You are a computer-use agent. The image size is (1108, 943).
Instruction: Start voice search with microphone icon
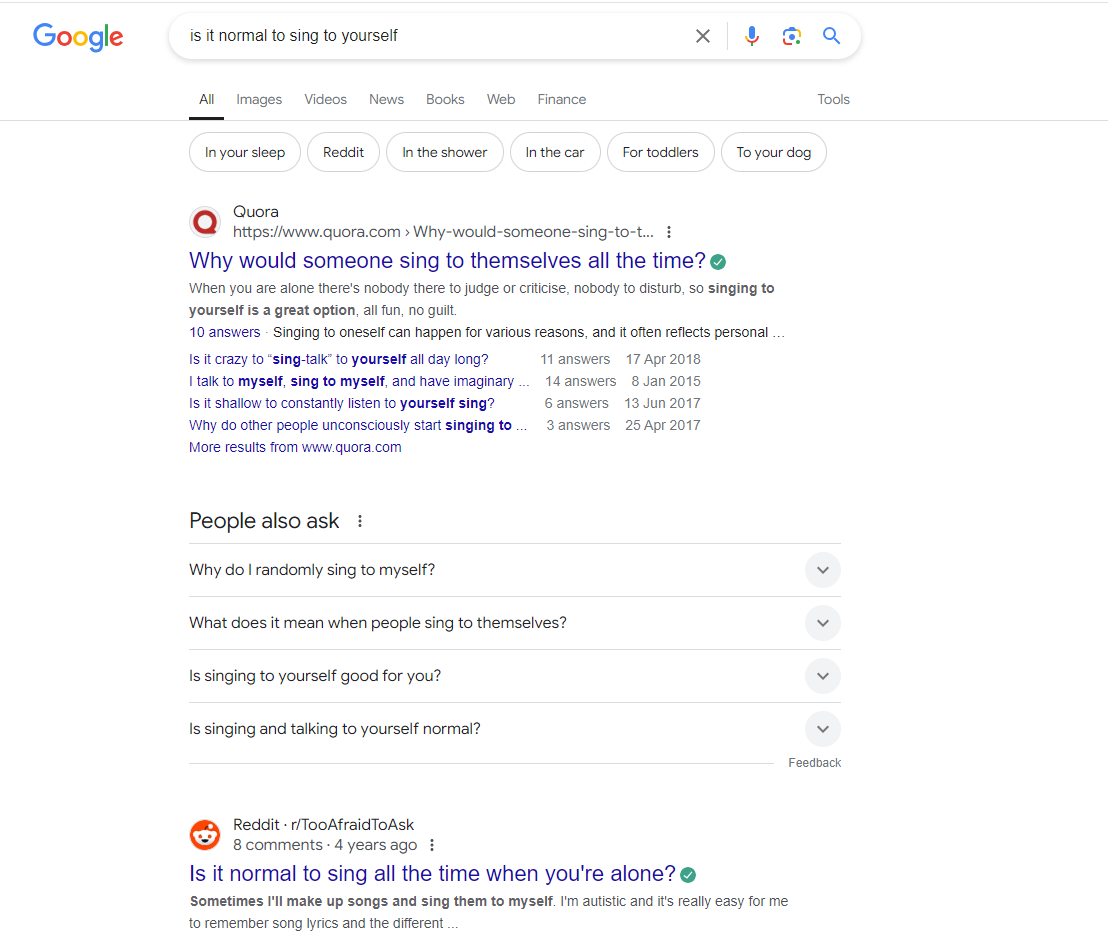[752, 36]
